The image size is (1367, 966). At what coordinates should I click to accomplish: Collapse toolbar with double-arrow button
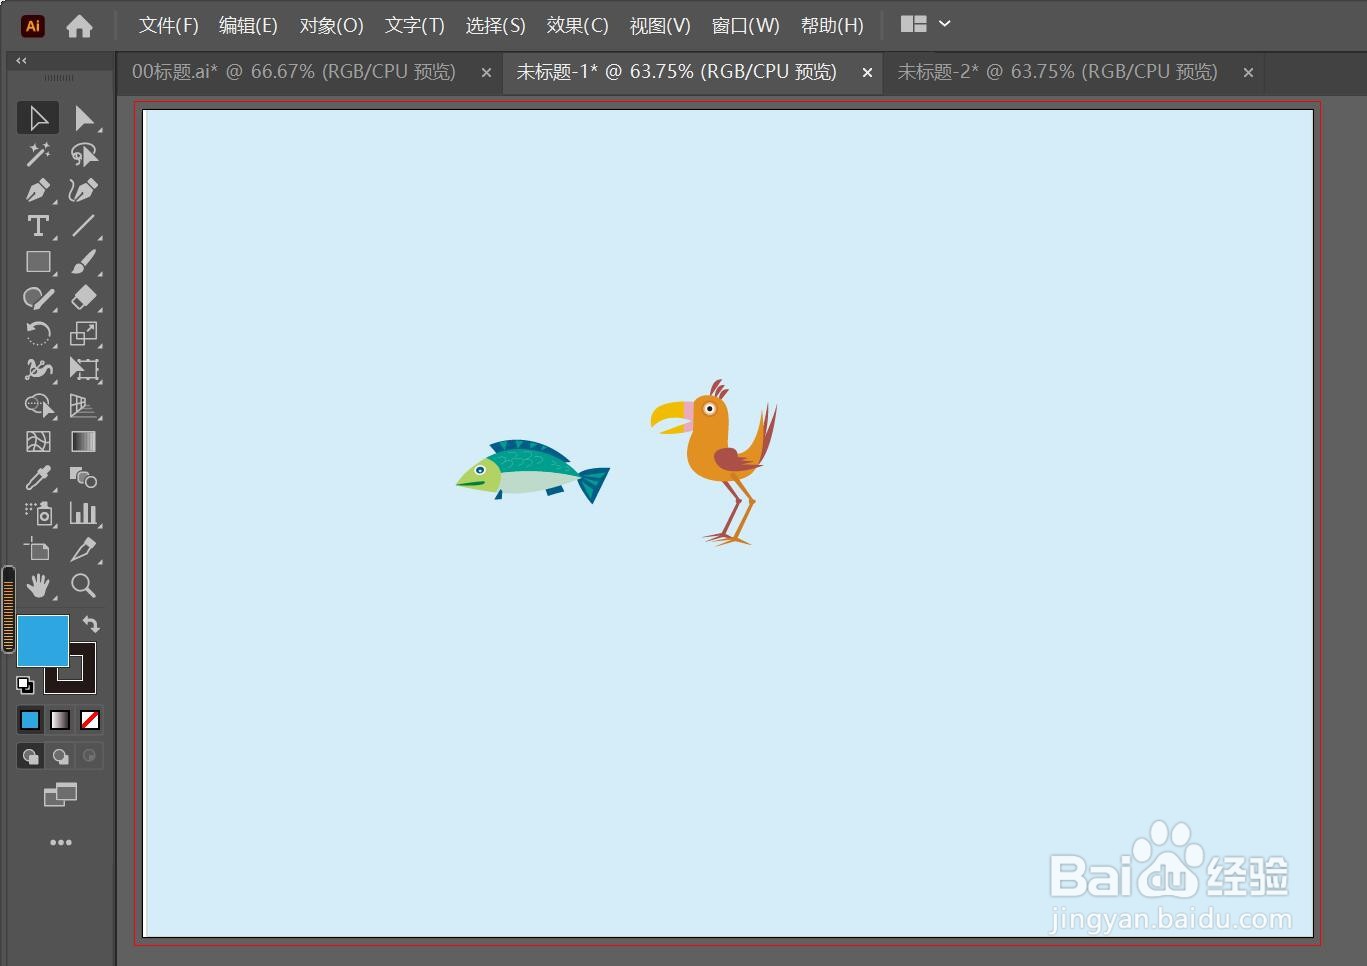pos(21,61)
